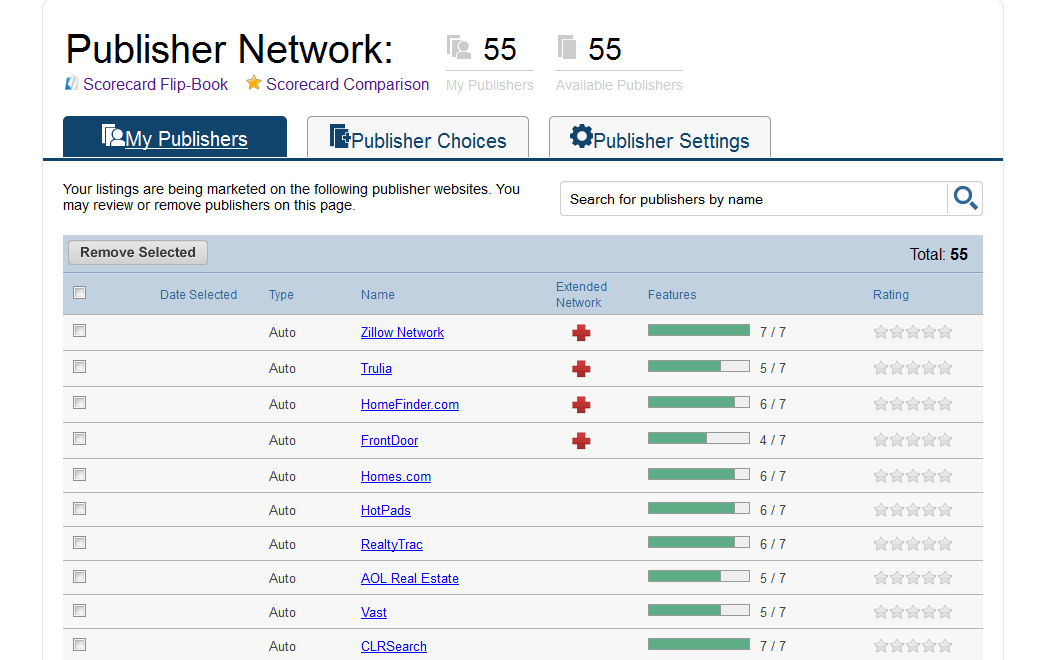Click the Homes.com star rating
This screenshot has height=660, width=1046.
click(913, 476)
